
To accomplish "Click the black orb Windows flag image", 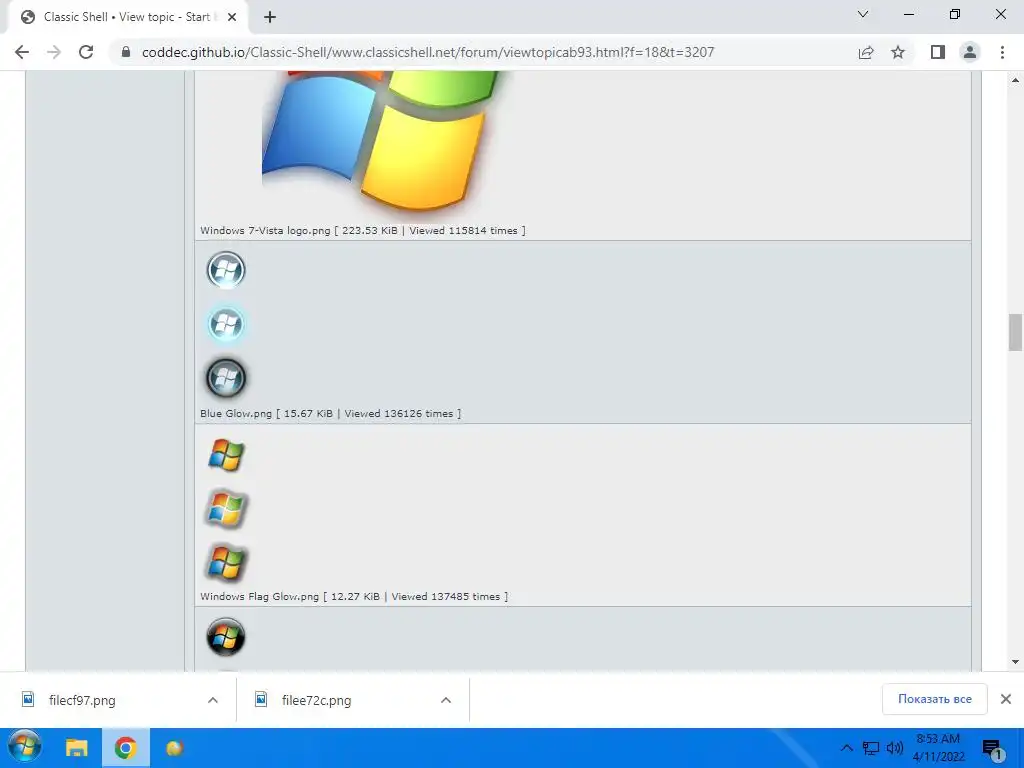I will coord(226,637).
